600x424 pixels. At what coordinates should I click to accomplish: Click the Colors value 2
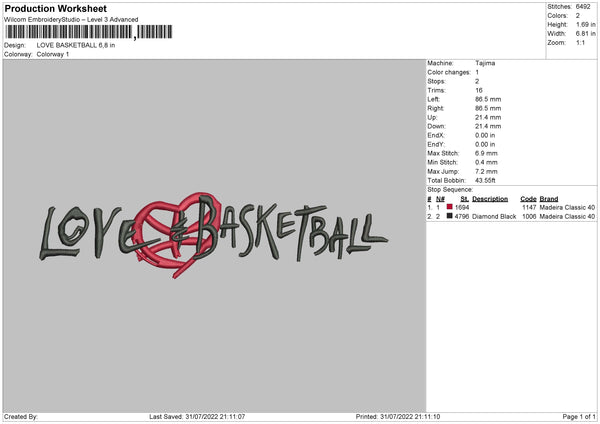(x=578, y=16)
